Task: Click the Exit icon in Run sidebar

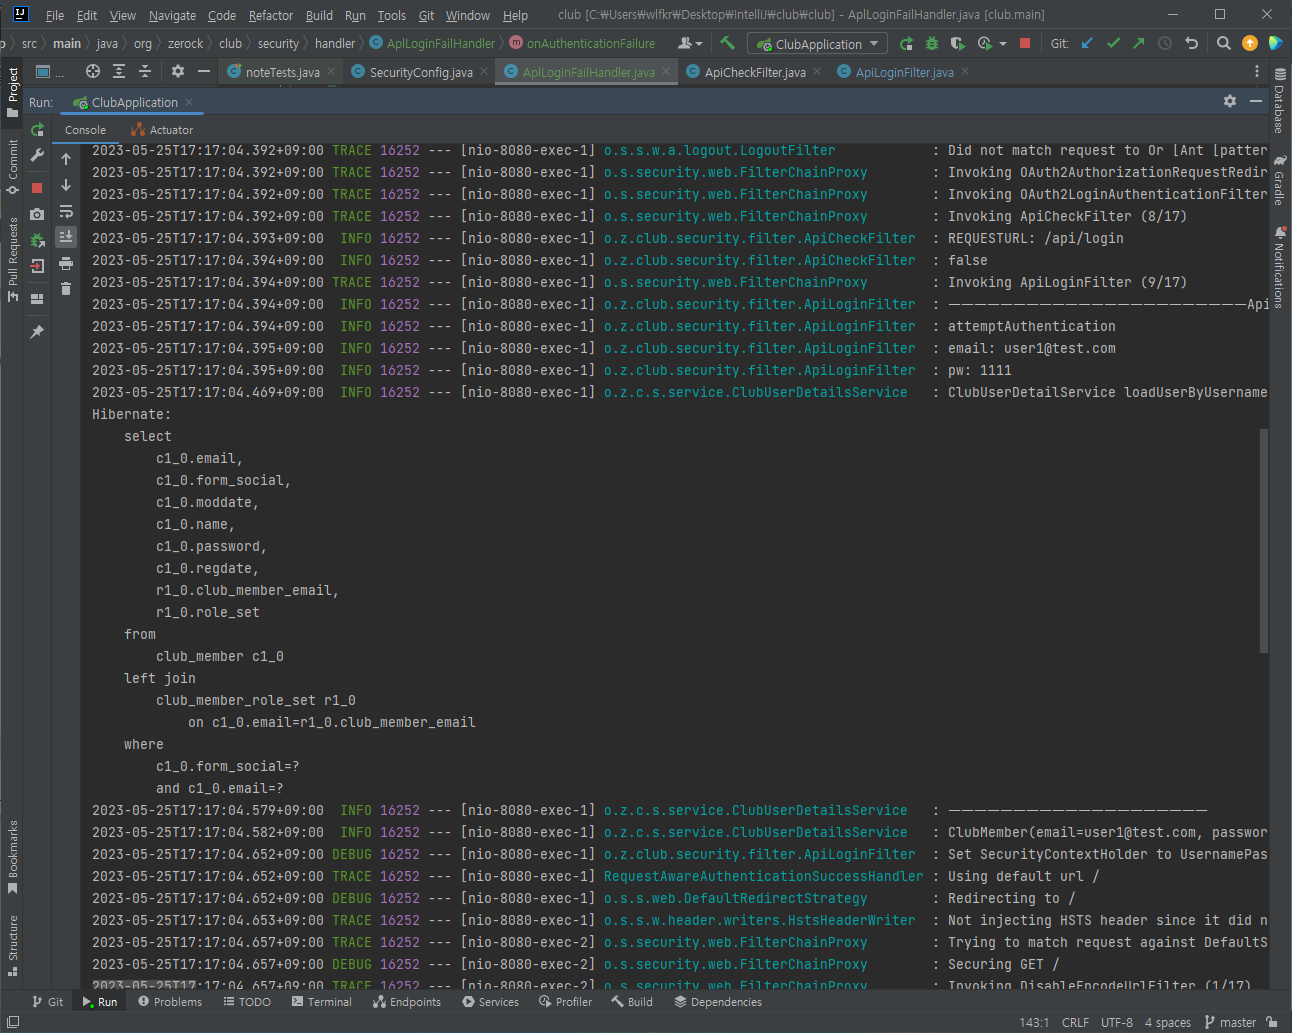Action: (x=37, y=266)
